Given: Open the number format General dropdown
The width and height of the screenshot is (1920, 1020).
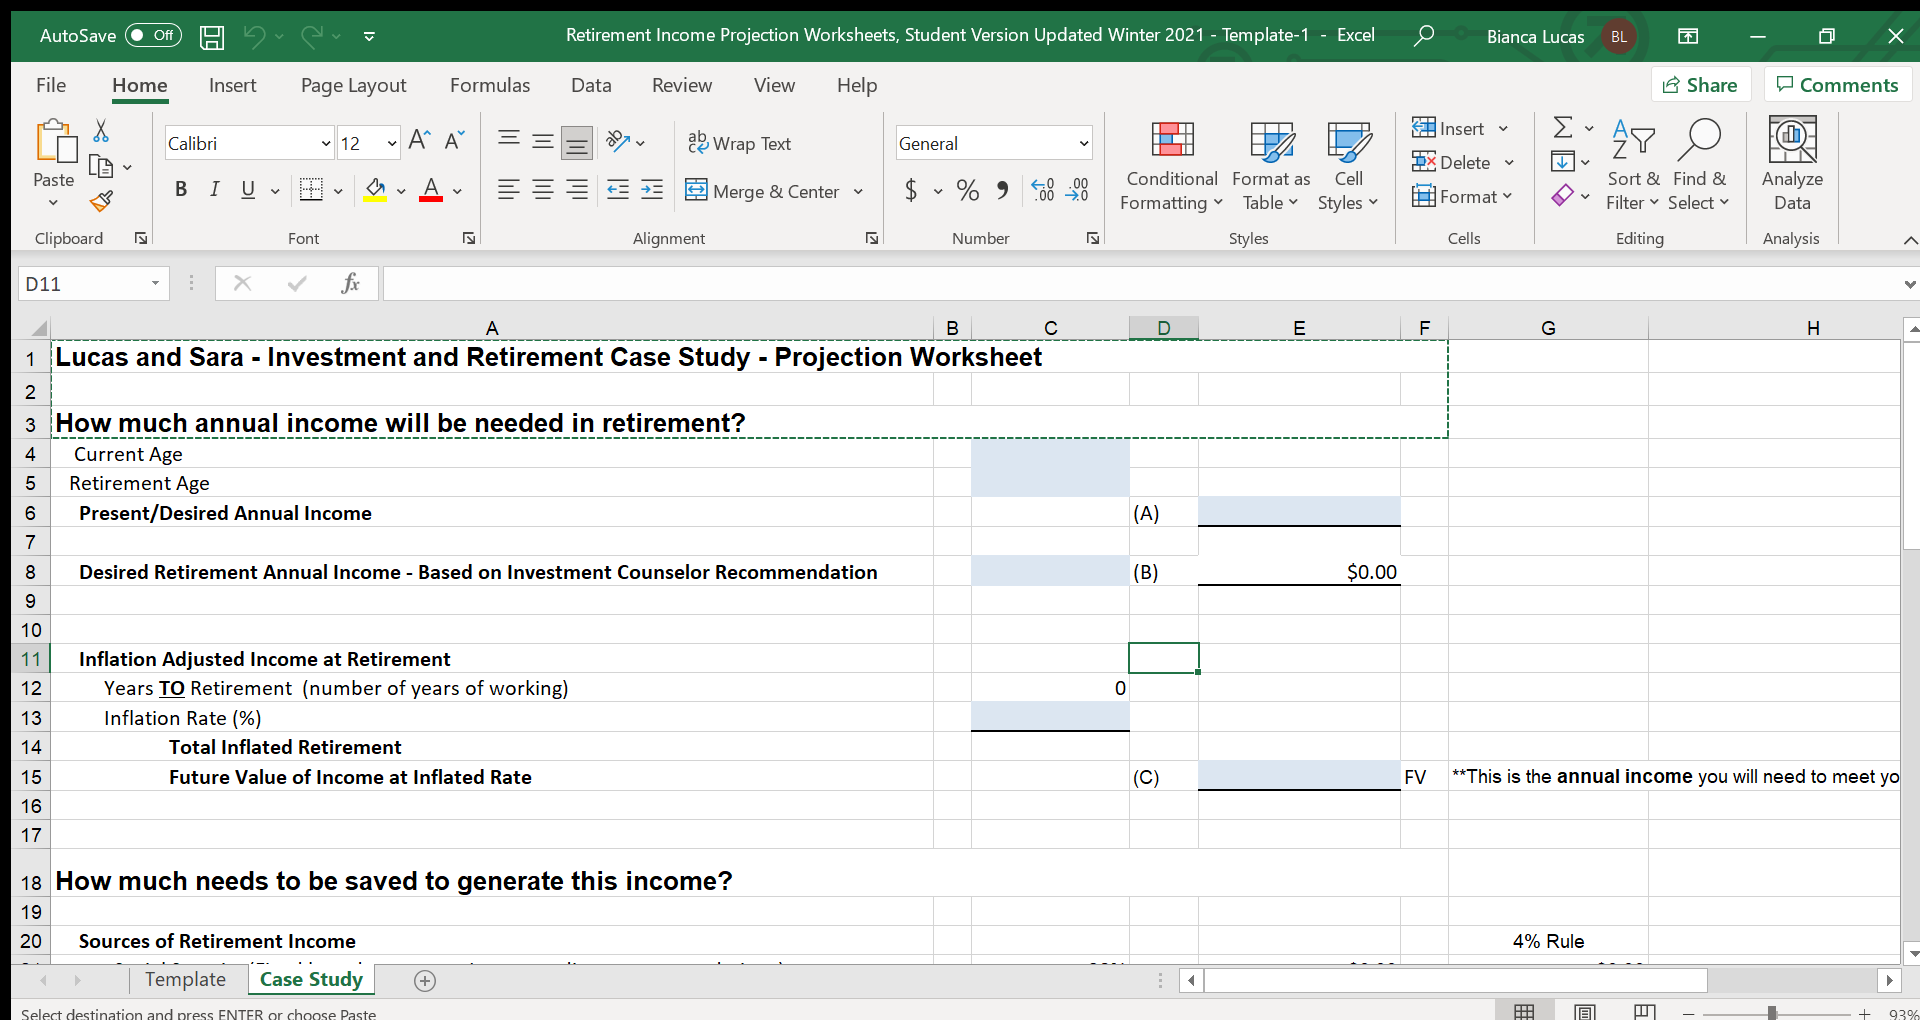Looking at the screenshot, I should click(x=1084, y=144).
